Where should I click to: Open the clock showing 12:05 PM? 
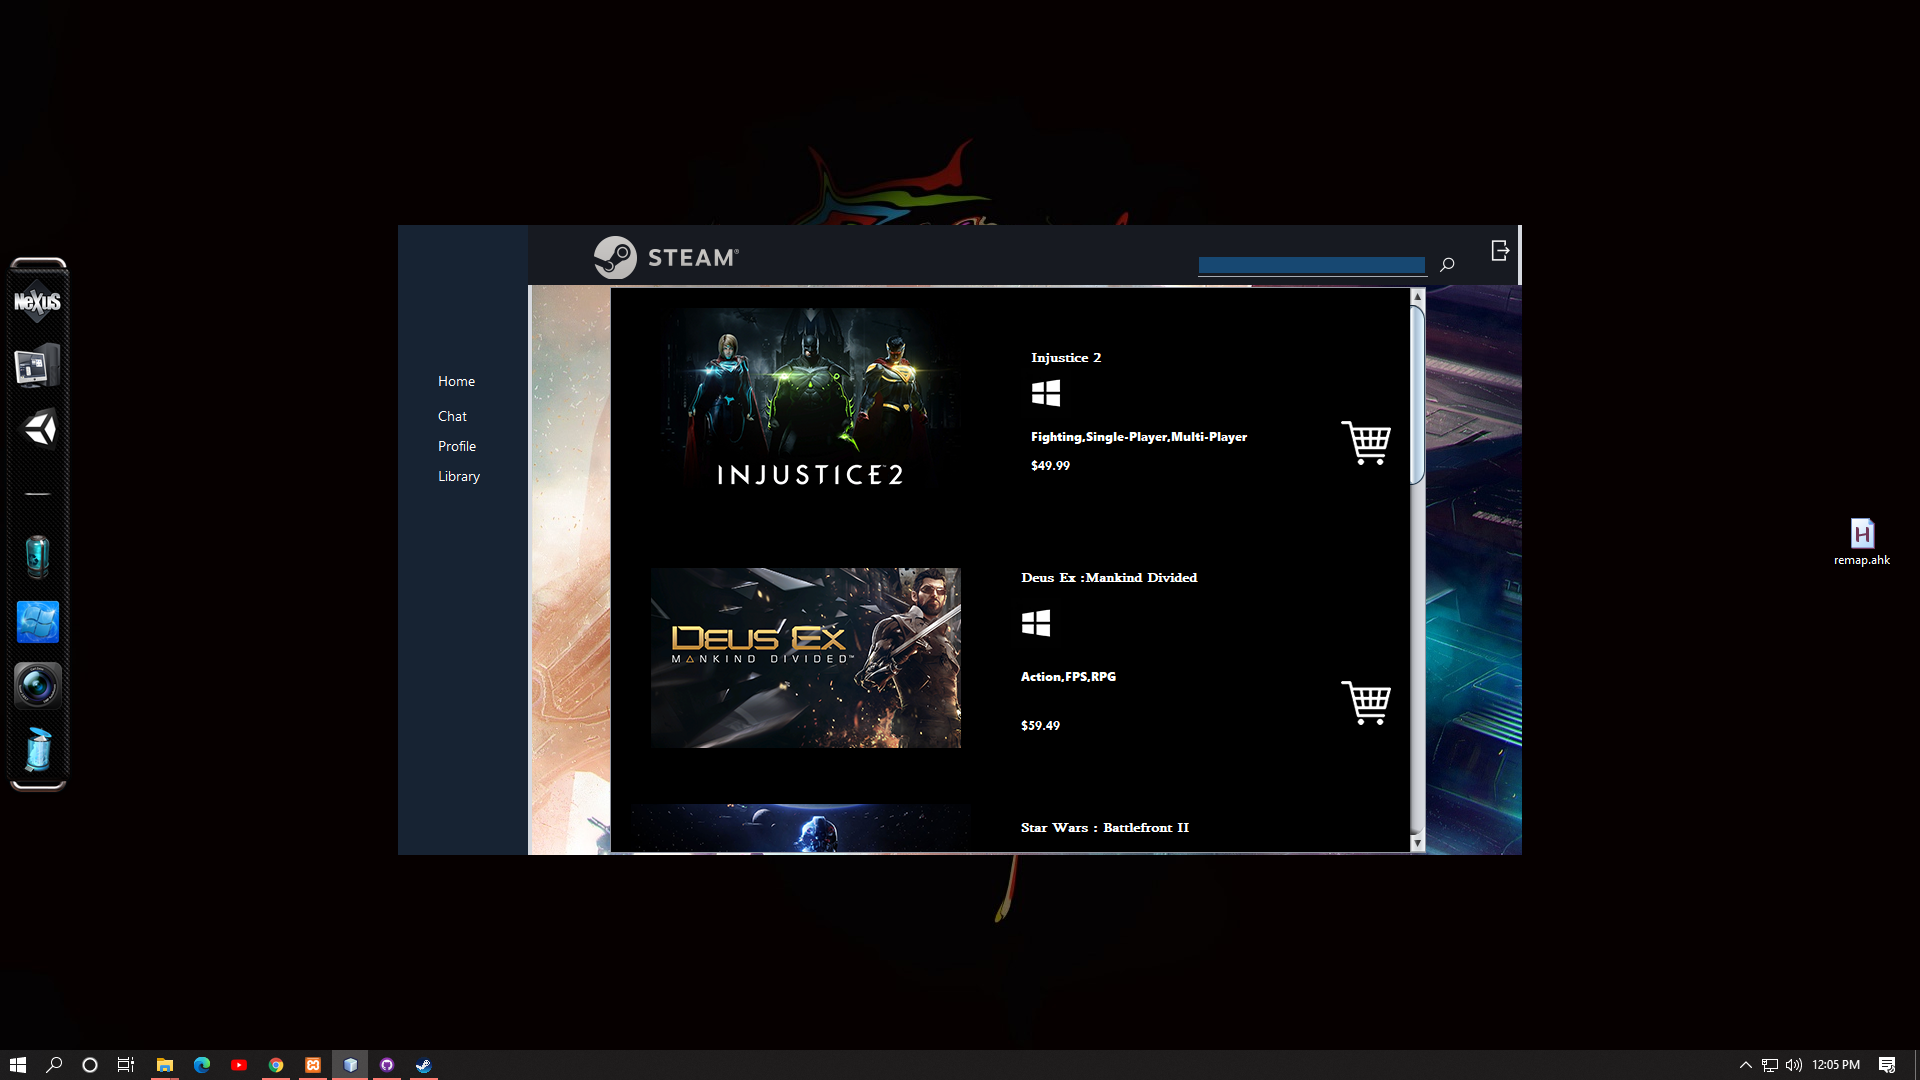pos(1836,1065)
